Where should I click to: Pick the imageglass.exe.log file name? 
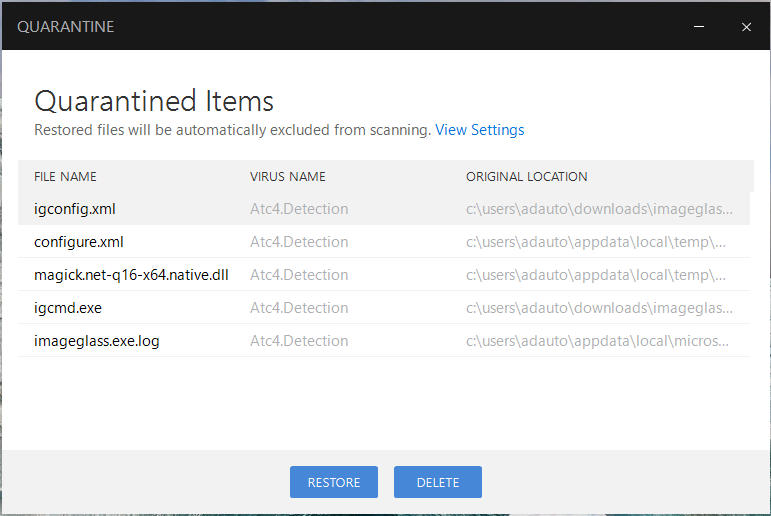96,341
